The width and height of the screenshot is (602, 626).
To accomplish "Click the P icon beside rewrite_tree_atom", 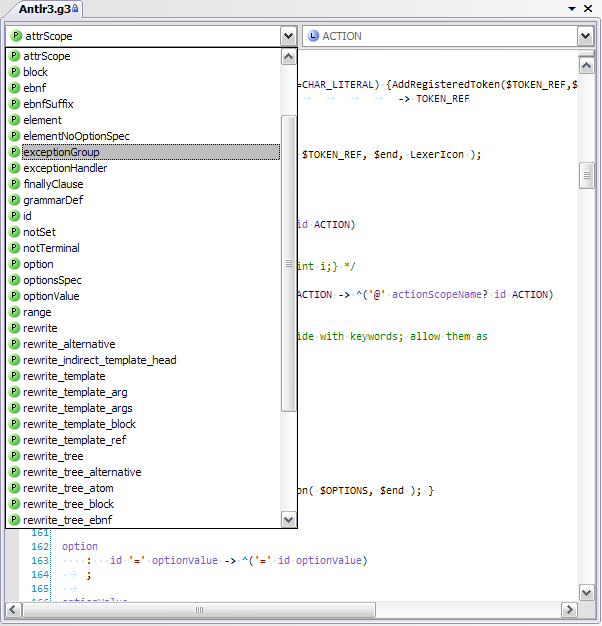I will click(x=14, y=488).
